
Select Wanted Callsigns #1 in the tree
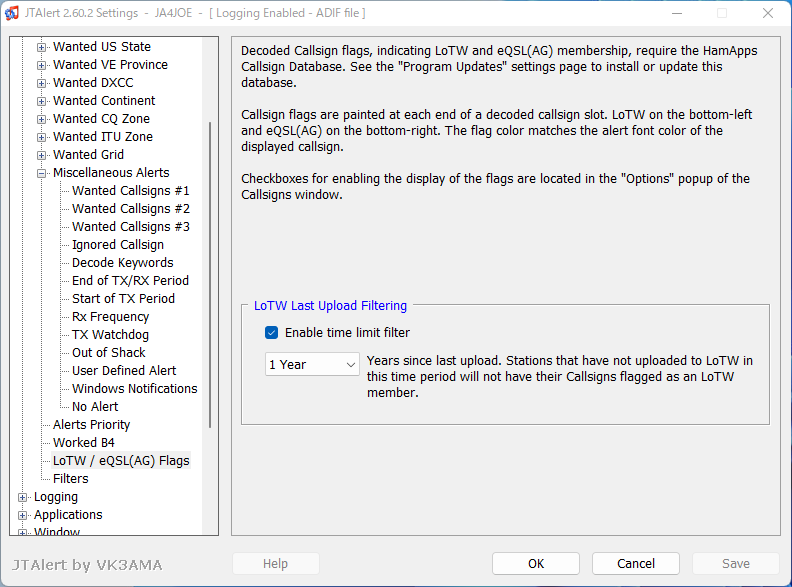(130, 191)
